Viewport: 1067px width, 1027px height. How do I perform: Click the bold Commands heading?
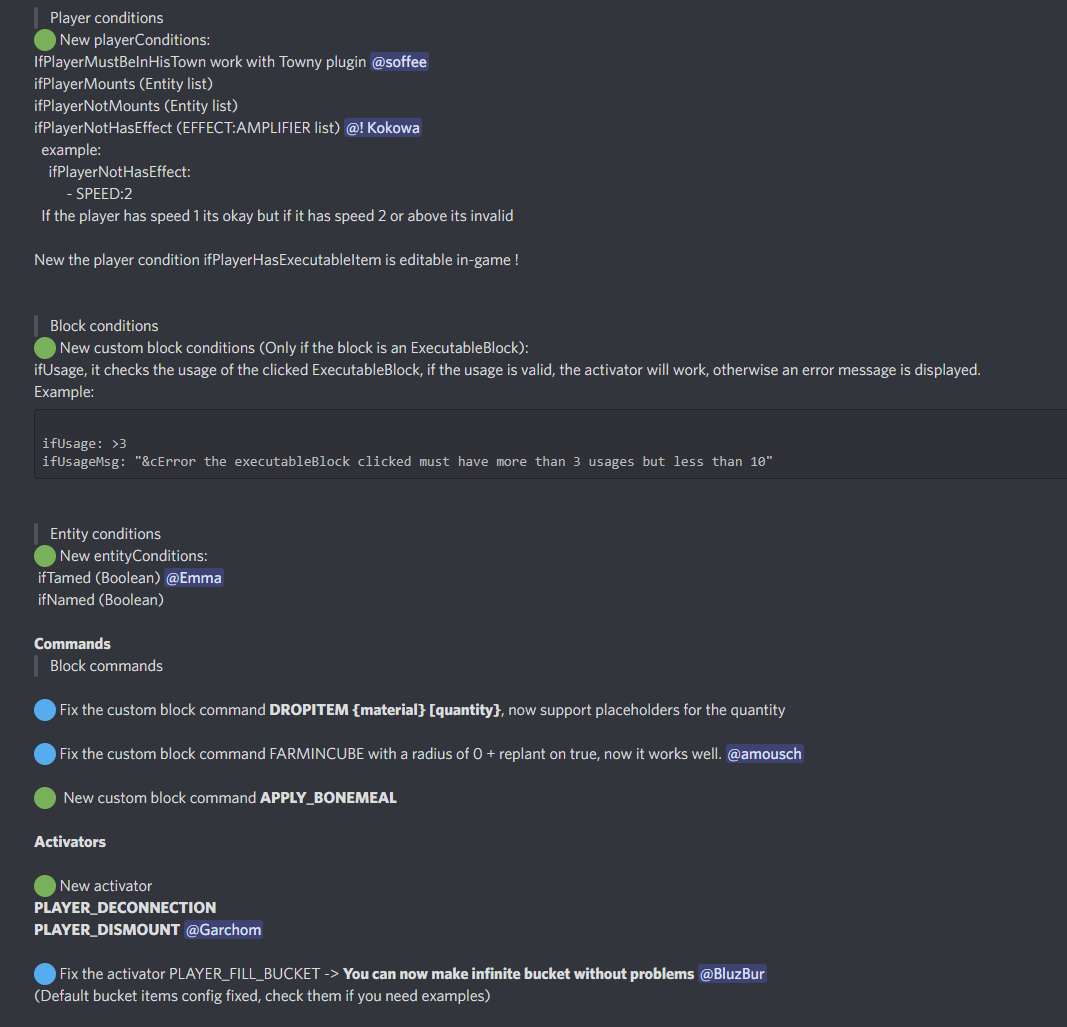point(72,644)
